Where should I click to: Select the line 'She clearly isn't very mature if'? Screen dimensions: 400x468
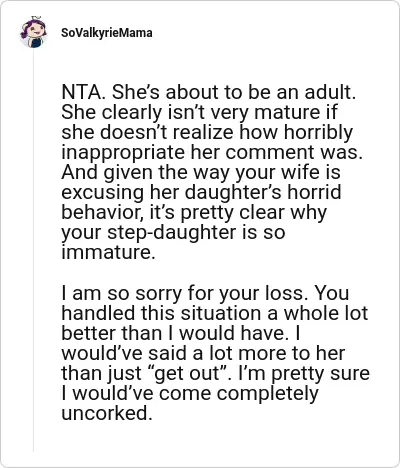(199, 113)
